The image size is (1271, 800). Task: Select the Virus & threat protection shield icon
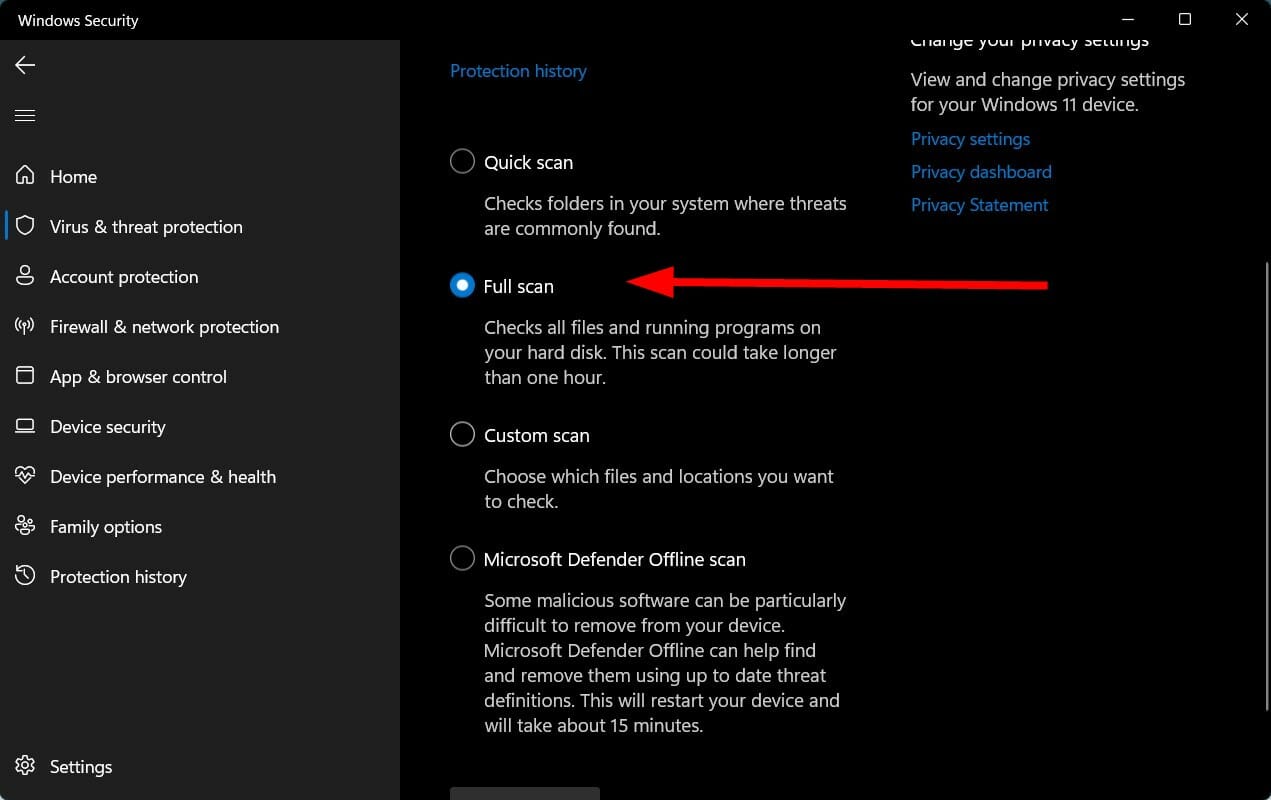24,226
